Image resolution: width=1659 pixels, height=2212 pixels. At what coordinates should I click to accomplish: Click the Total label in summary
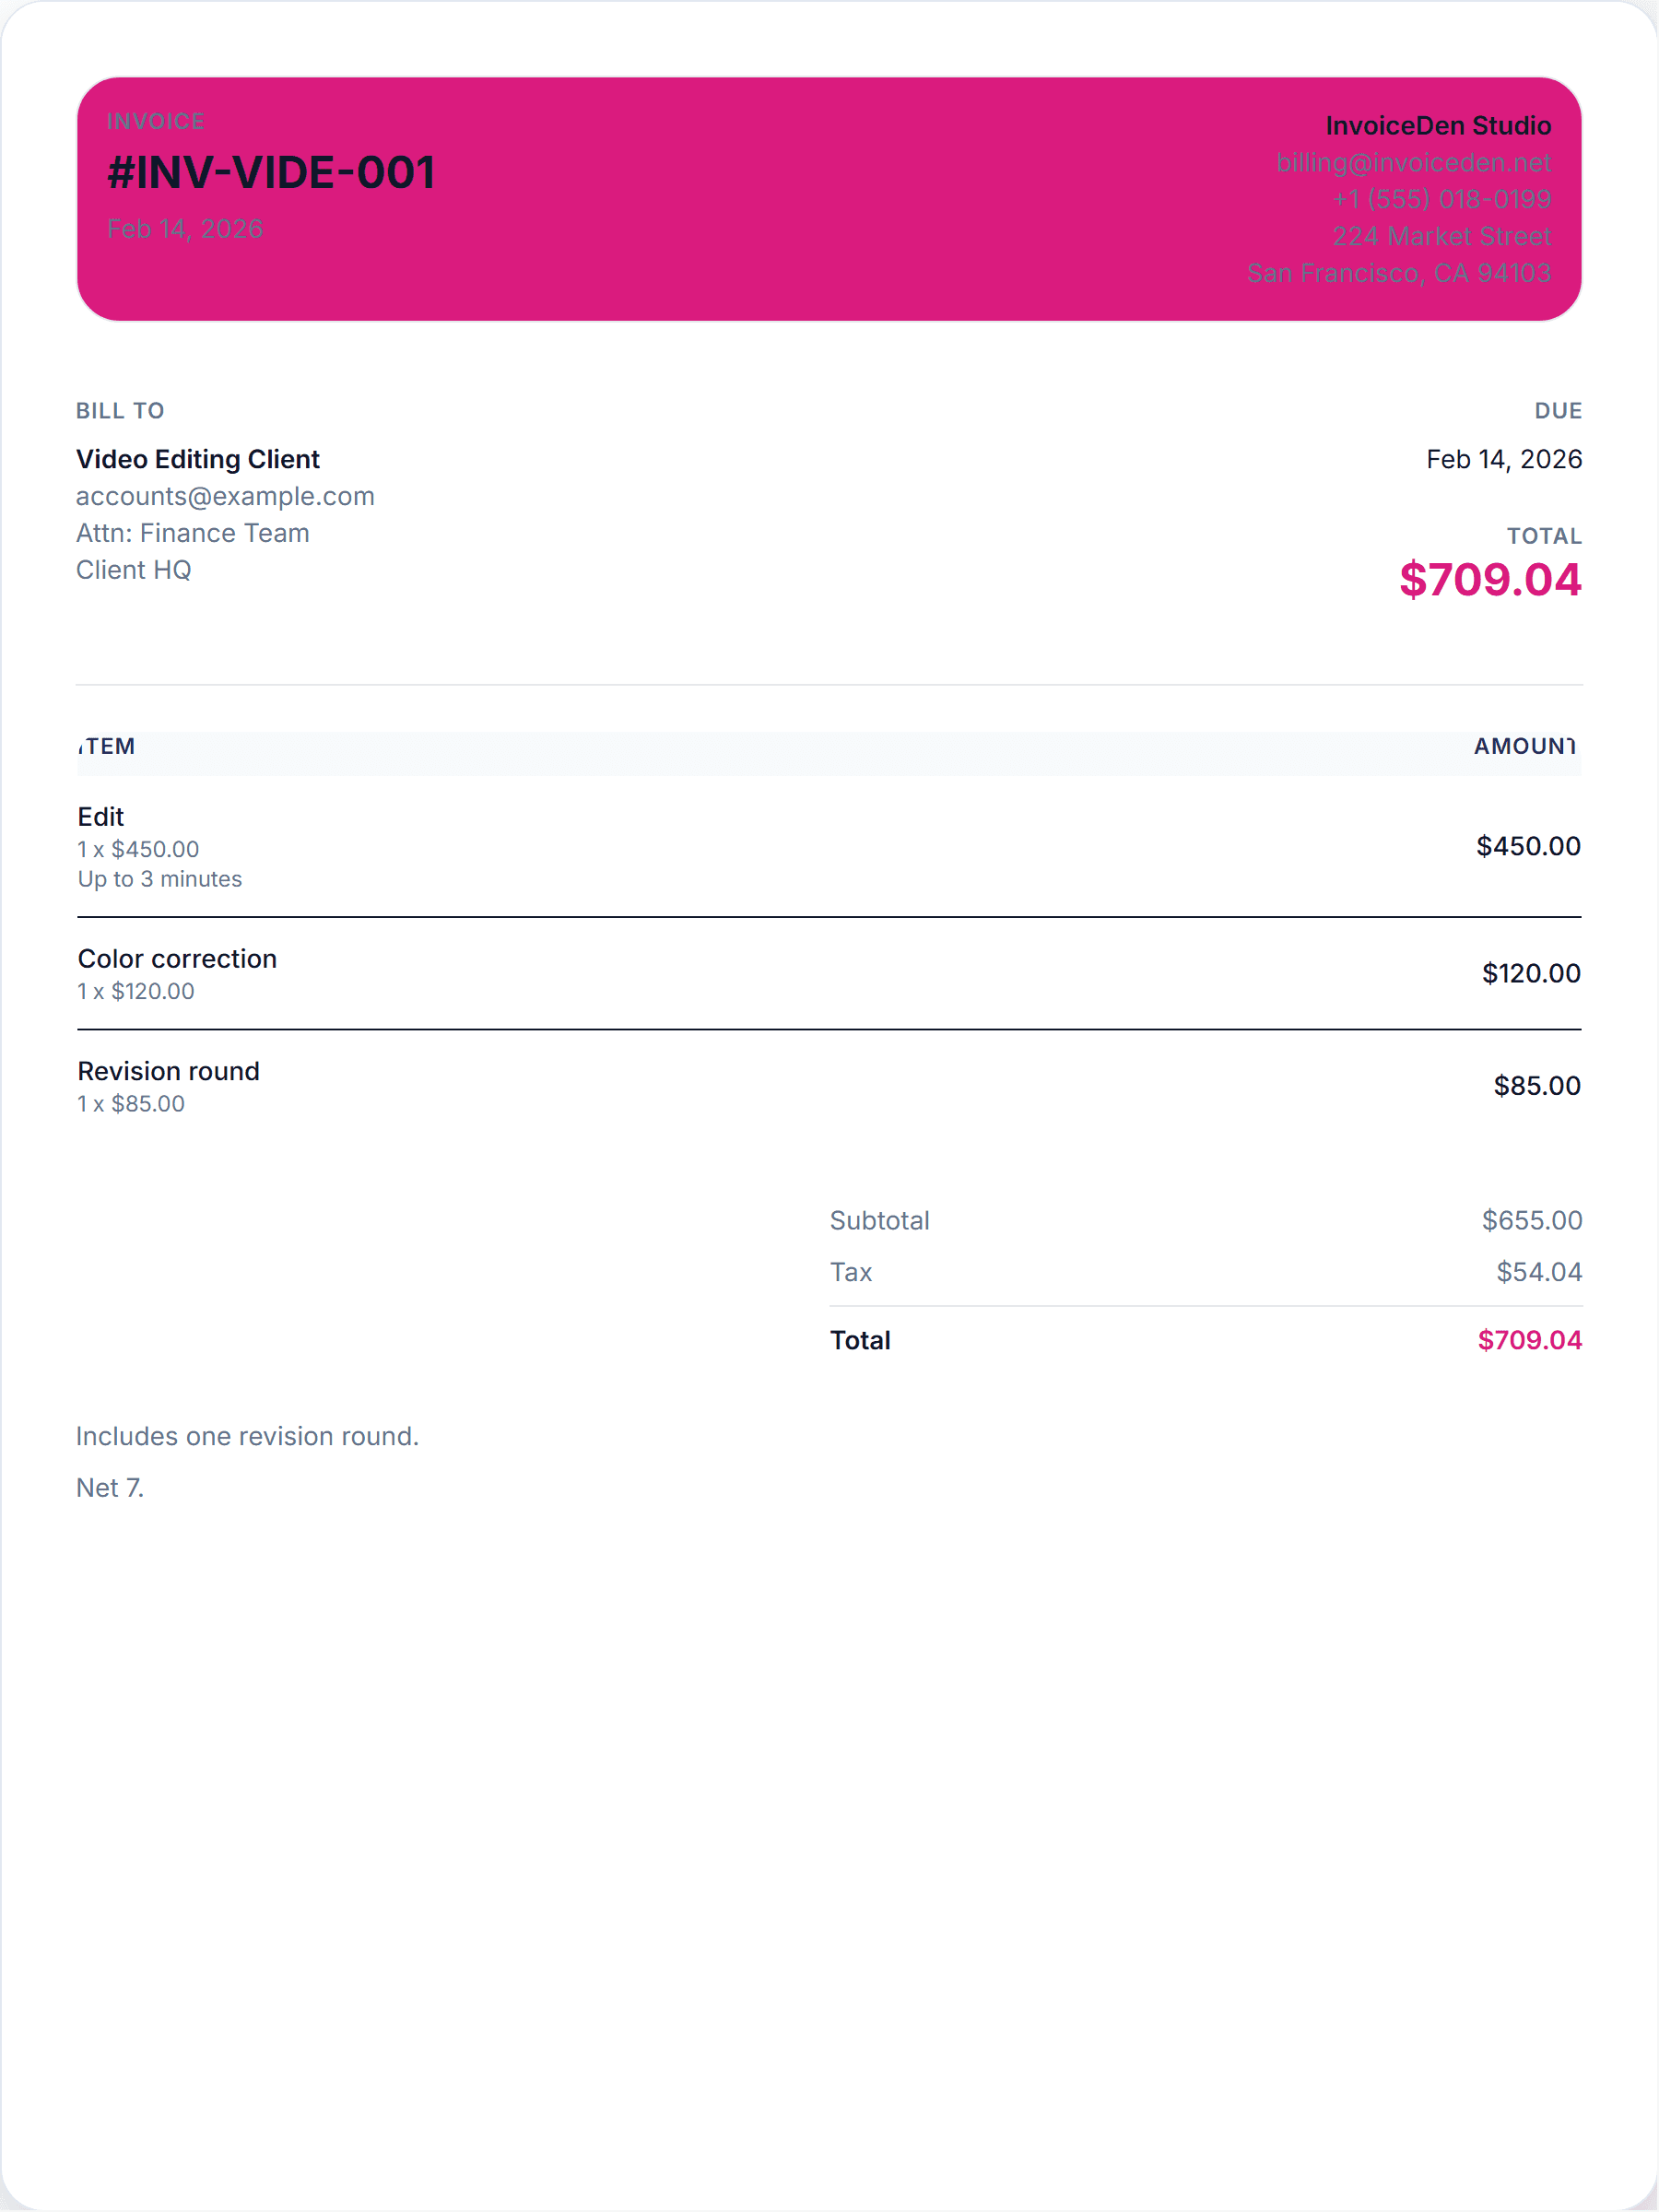(860, 1340)
